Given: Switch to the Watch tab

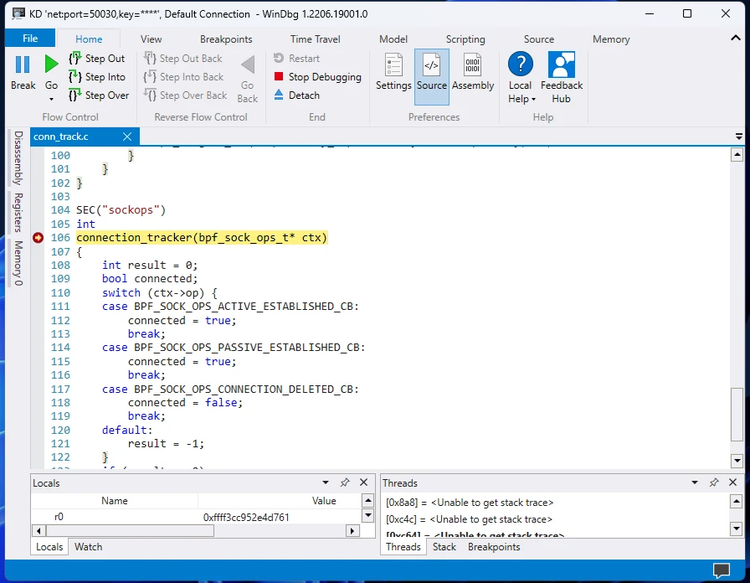Looking at the screenshot, I should 88,547.
